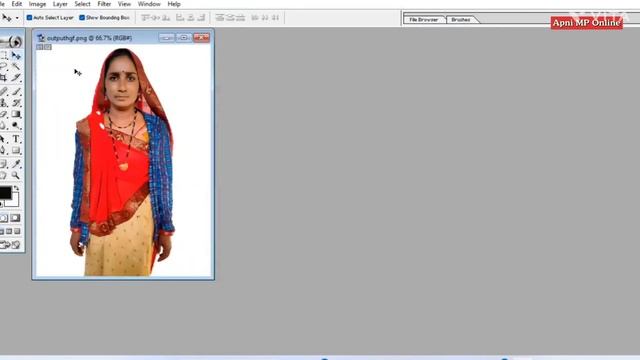Close the outputhgf.png document window
640x360 pixels.
(x=201, y=38)
